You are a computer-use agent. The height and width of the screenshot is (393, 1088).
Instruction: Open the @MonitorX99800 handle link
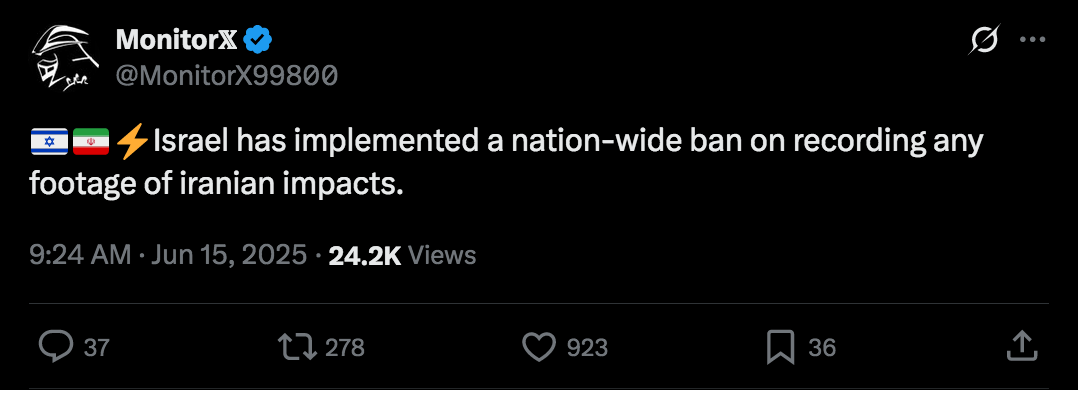(x=227, y=75)
